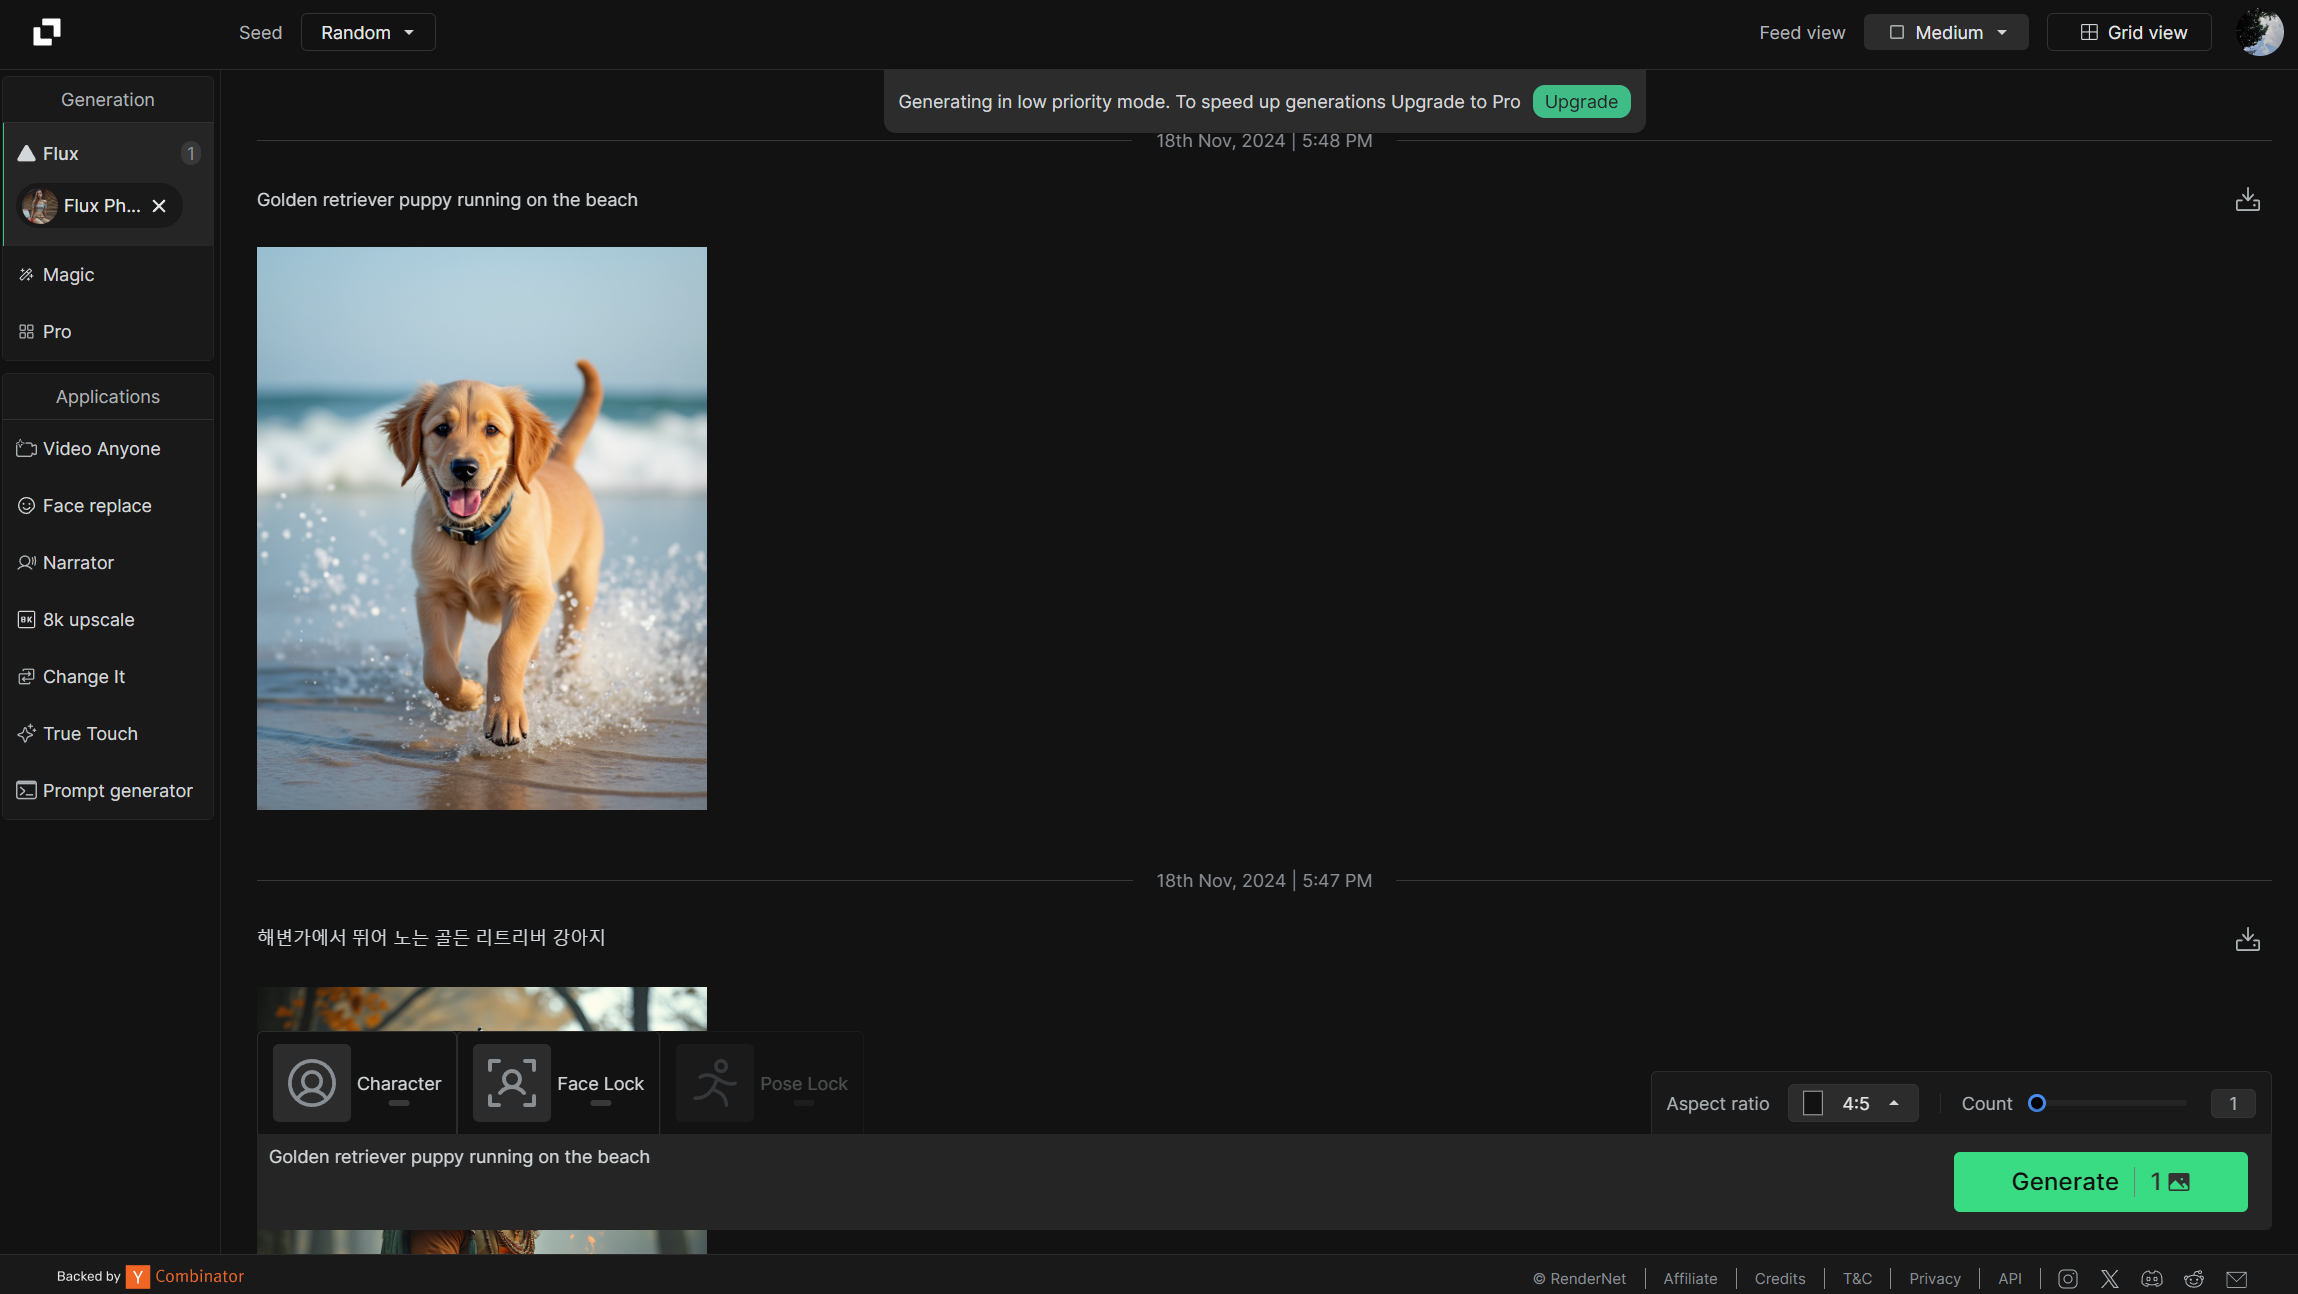This screenshot has height=1294, width=2298.
Task: Click the Upgrade button in banner
Action: click(1580, 102)
